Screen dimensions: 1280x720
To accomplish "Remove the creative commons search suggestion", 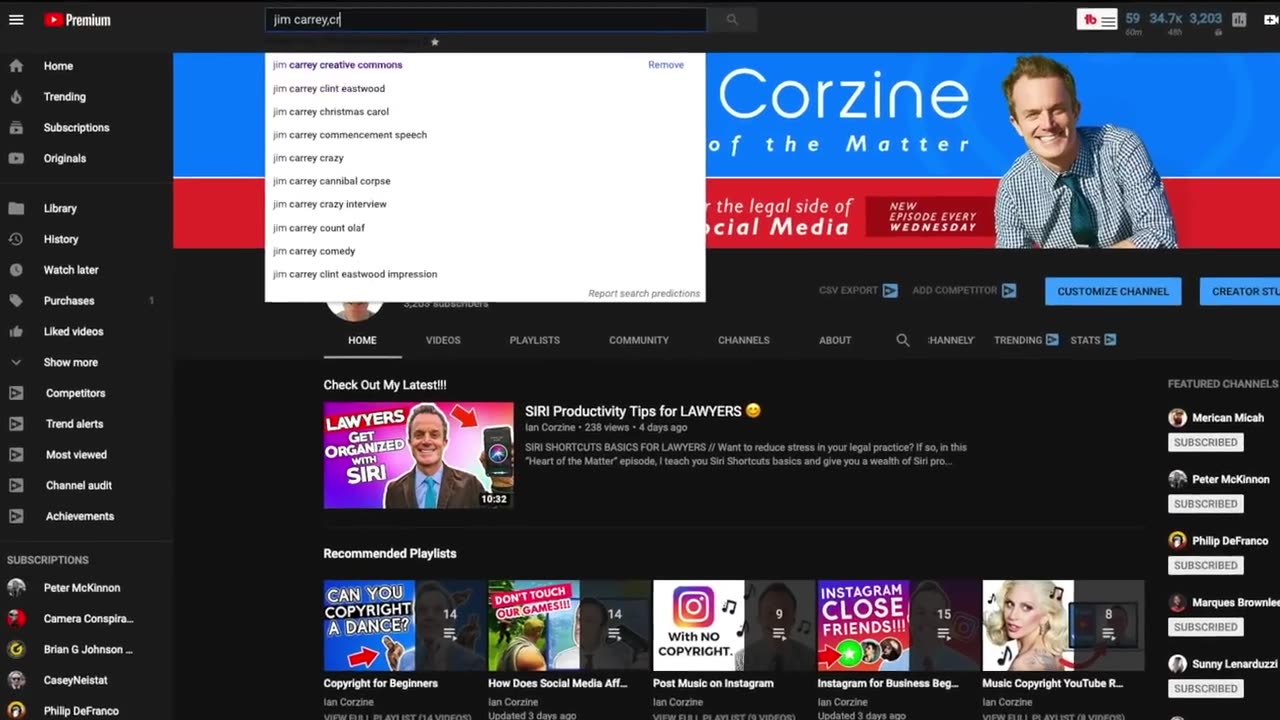I will (x=665, y=65).
